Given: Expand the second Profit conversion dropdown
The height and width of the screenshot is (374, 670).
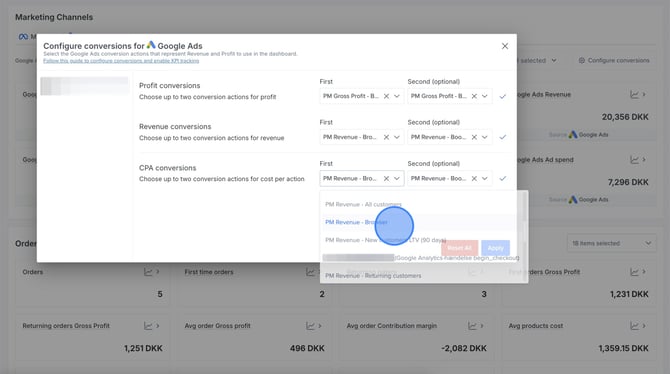Looking at the screenshot, I should click(485, 96).
